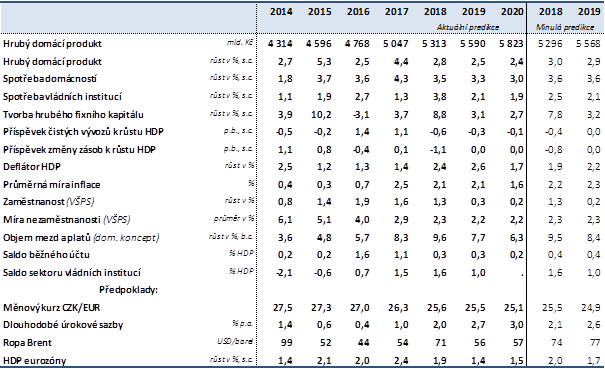Click unit label průměr v %
The image size is (605, 369).
pyautogui.click(x=234, y=218)
